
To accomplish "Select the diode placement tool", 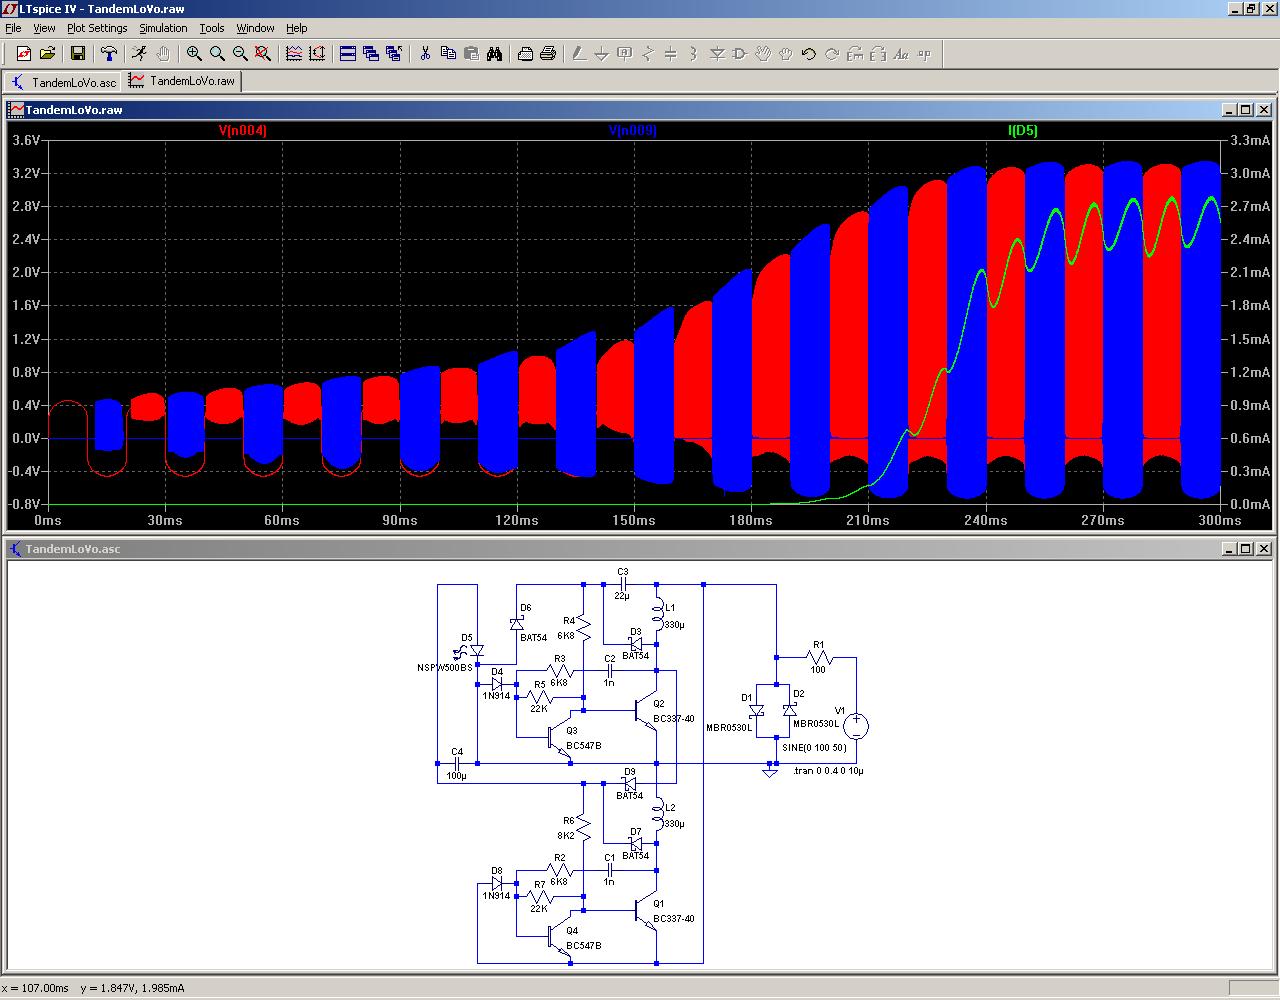I will click(x=717, y=54).
